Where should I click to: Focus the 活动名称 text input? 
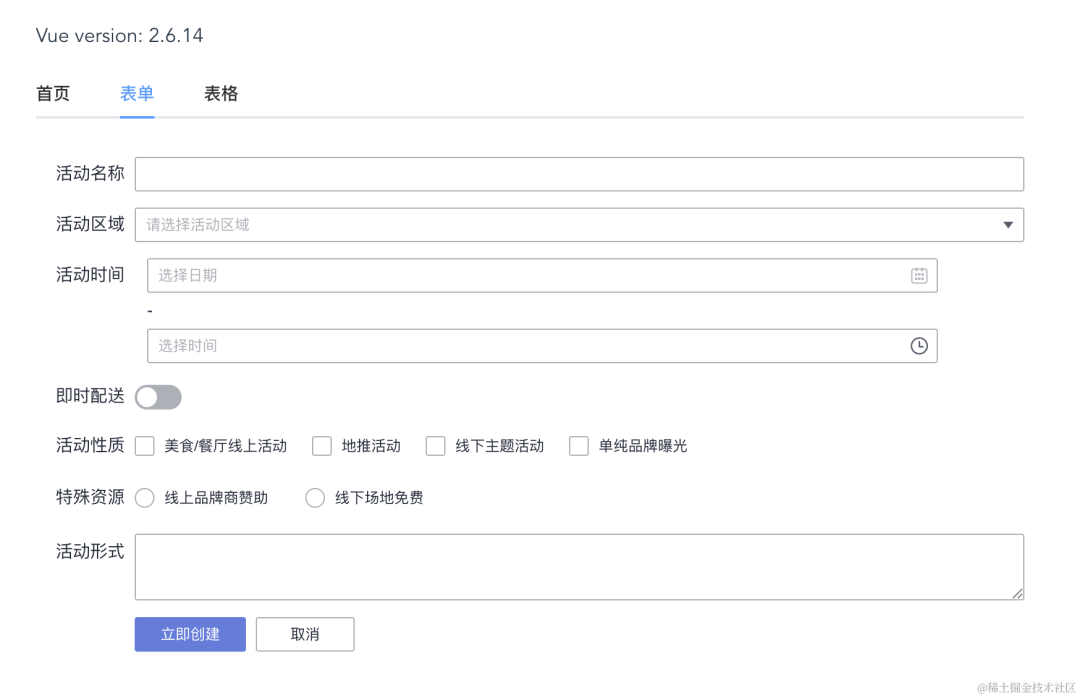click(x=579, y=174)
